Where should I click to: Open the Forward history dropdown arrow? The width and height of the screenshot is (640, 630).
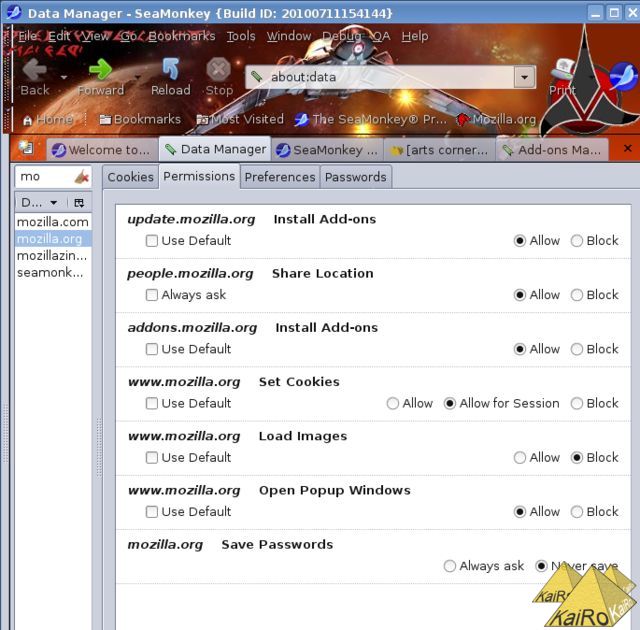[138, 76]
